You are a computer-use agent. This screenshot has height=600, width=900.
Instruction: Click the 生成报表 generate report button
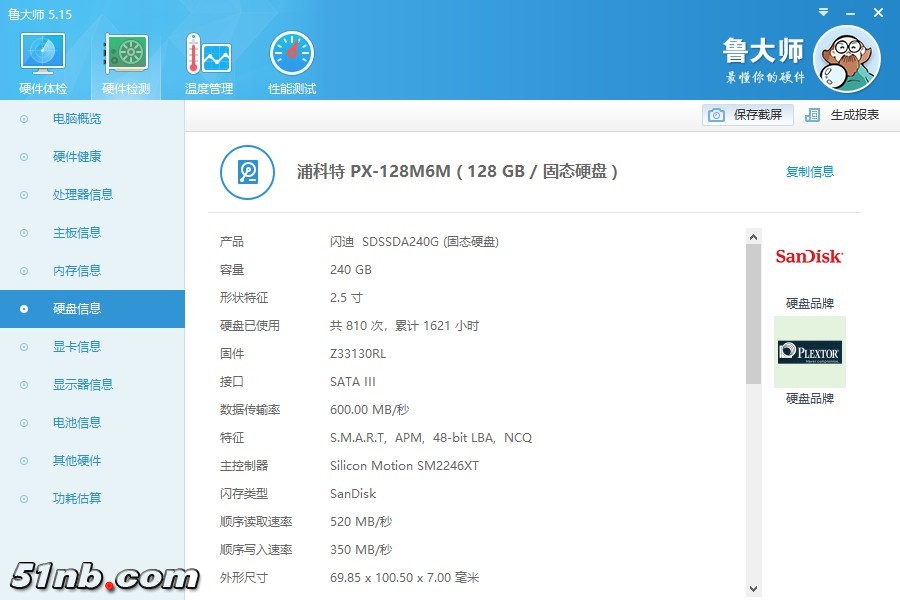[842, 115]
